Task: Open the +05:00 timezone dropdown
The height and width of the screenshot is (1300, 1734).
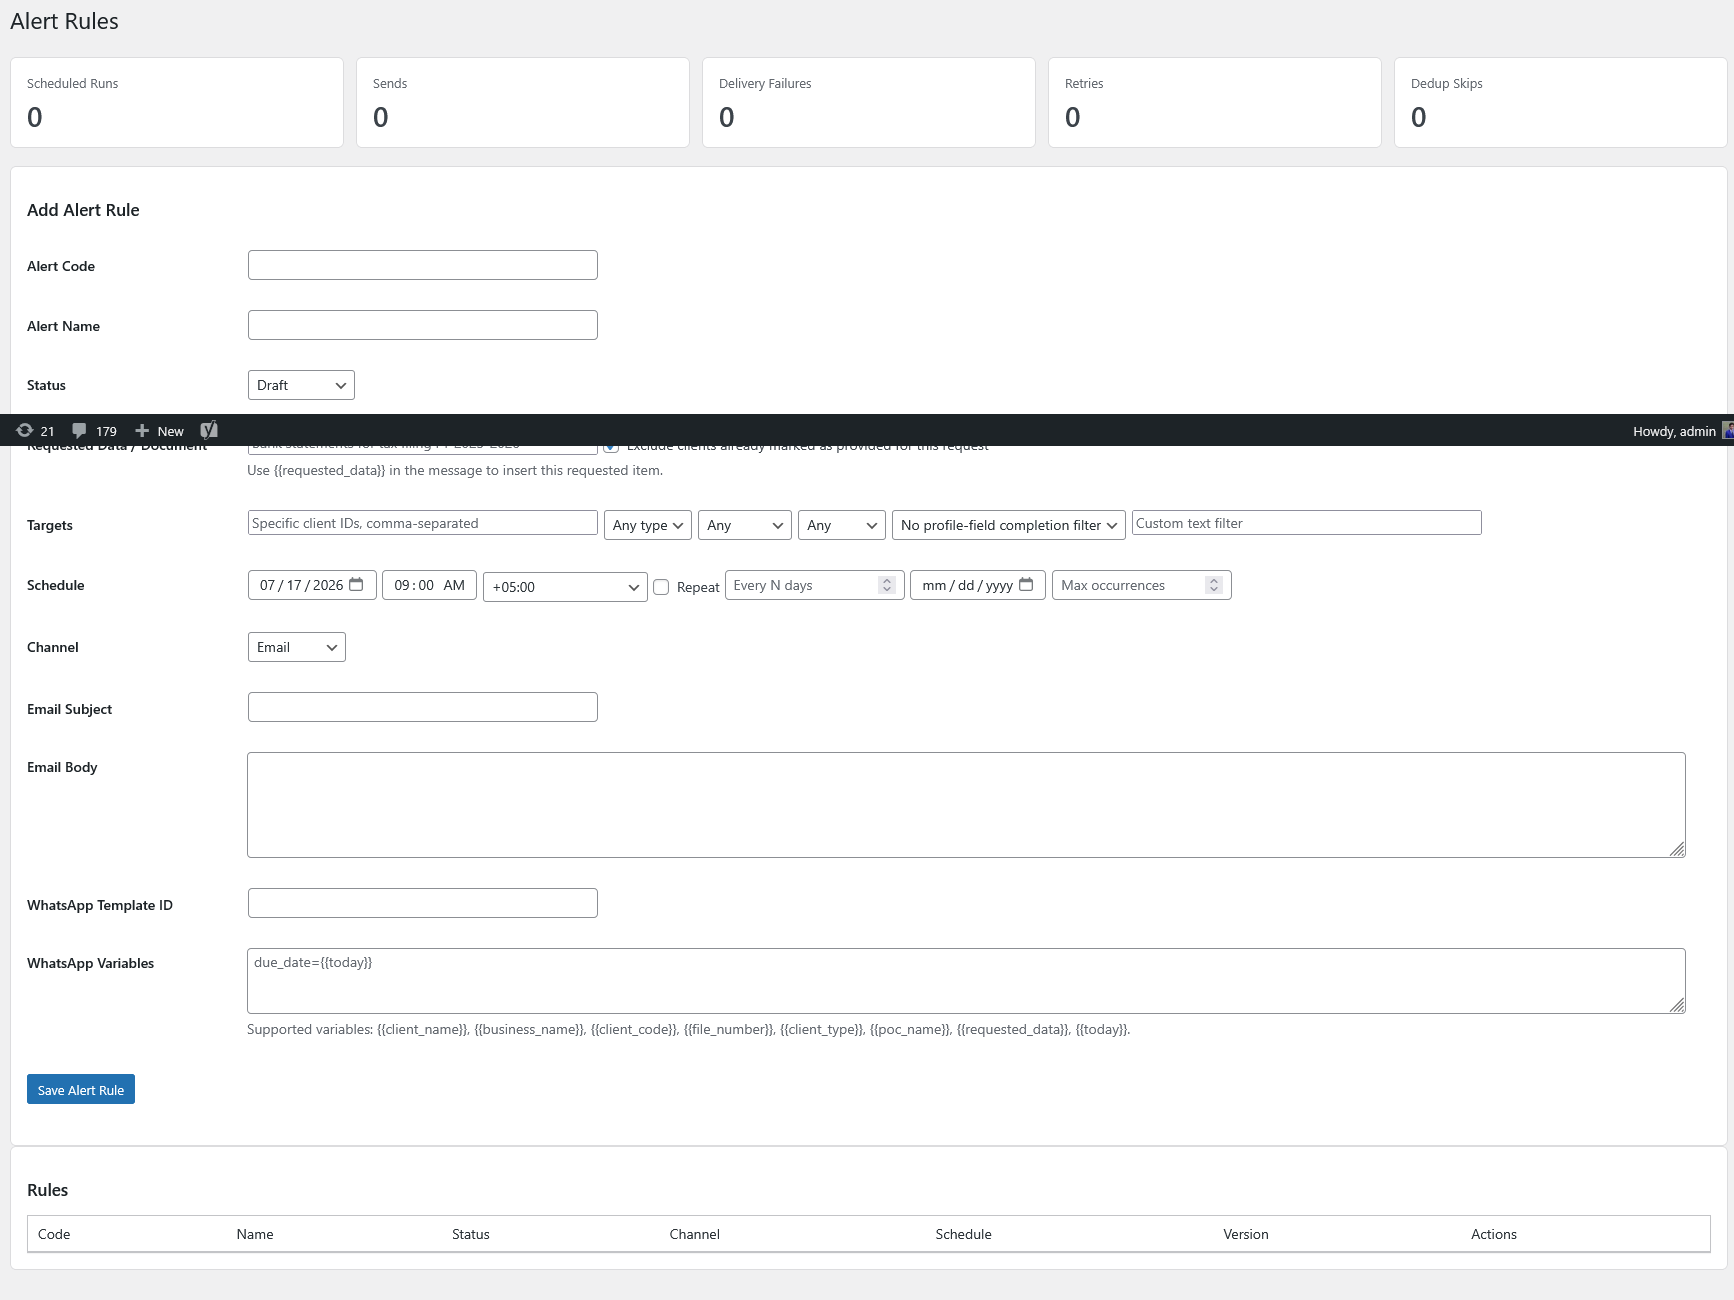Action: (565, 587)
